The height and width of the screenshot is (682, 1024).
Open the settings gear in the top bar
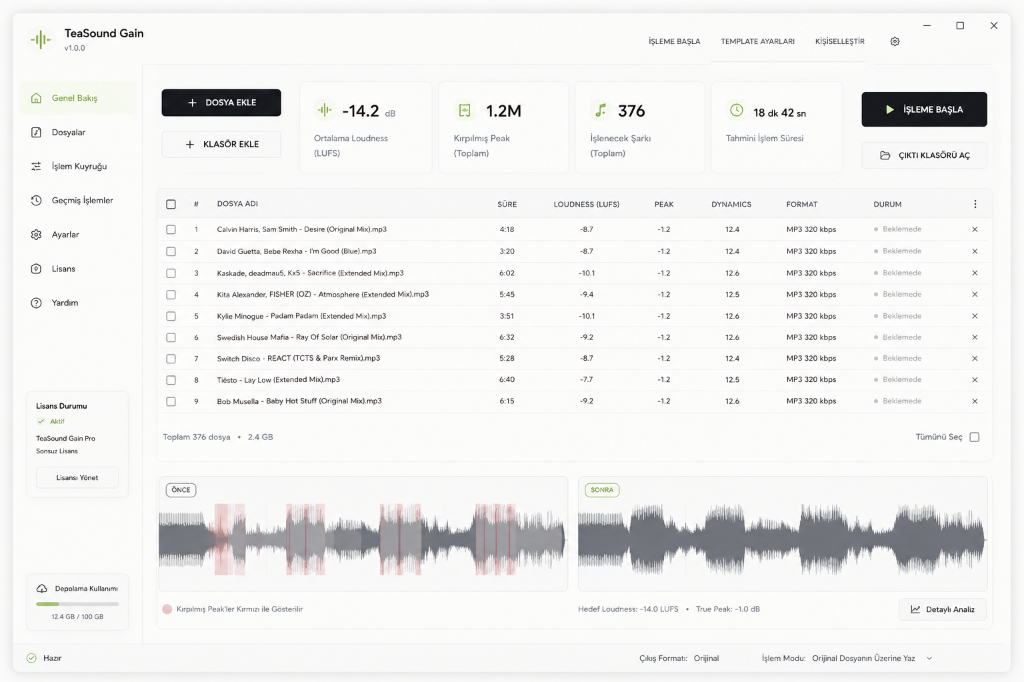[x=895, y=41]
